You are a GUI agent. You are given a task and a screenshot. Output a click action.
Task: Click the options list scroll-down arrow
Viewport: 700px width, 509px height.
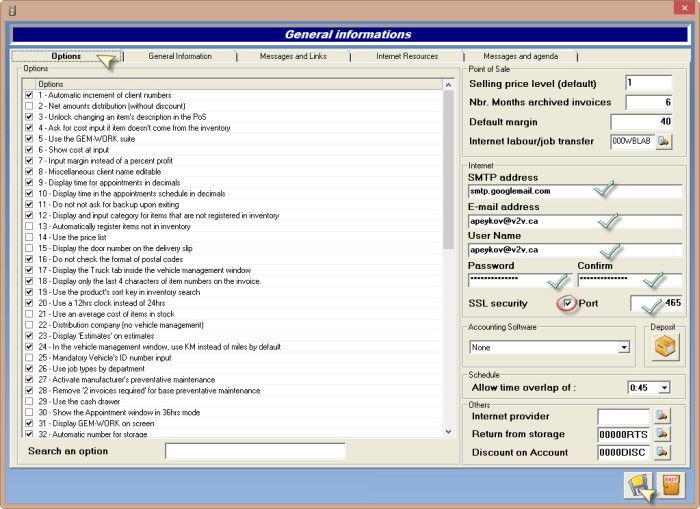[448, 432]
